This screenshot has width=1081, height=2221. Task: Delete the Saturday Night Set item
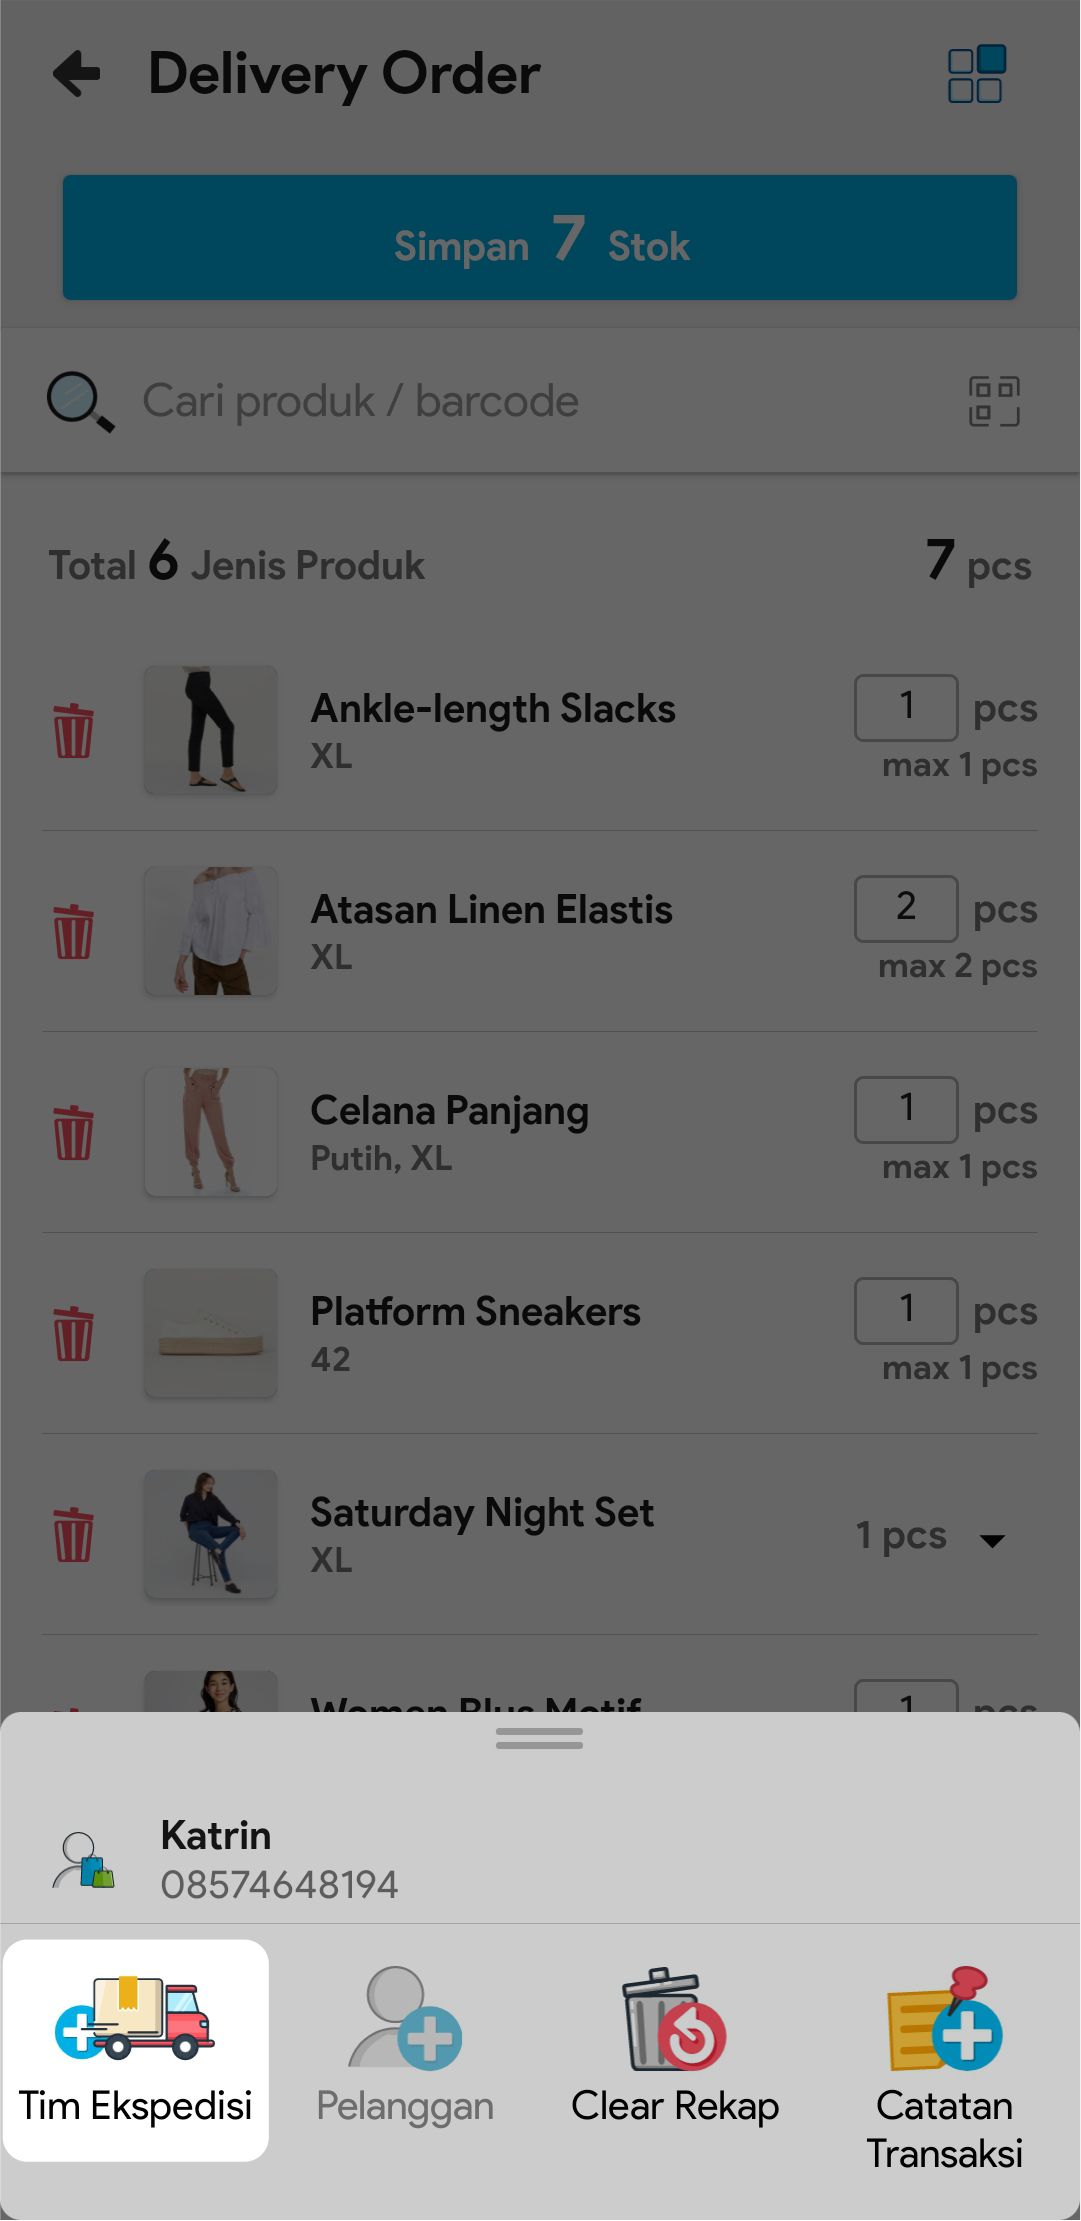[x=73, y=1535]
